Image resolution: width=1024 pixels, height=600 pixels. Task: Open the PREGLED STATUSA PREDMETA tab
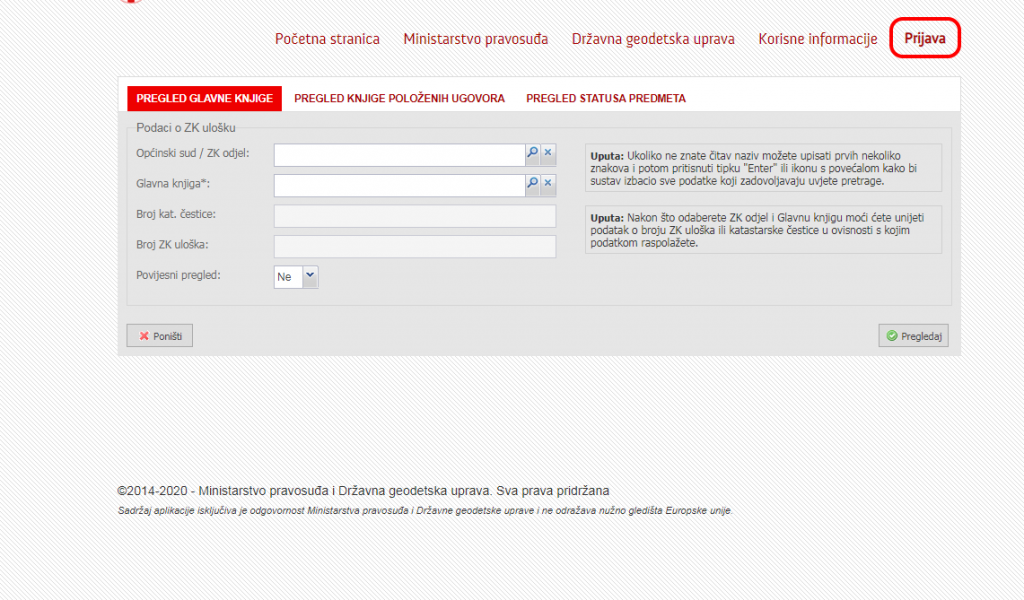click(x=605, y=98)
